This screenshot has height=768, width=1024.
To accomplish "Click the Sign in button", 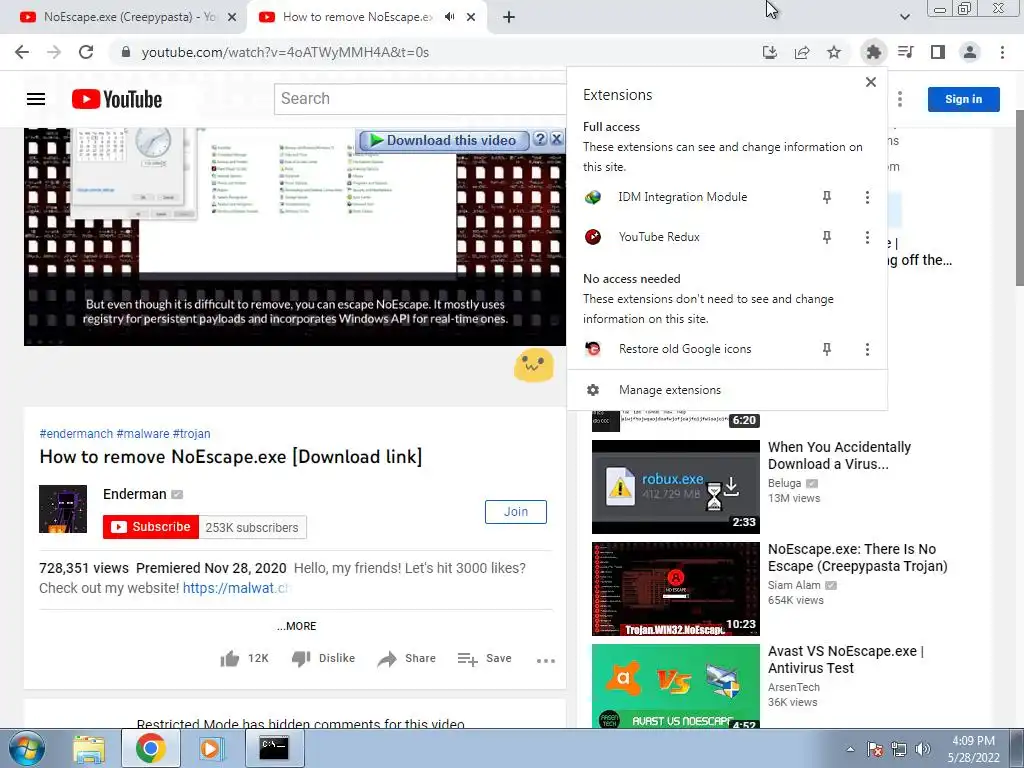I will click(963, 99).
